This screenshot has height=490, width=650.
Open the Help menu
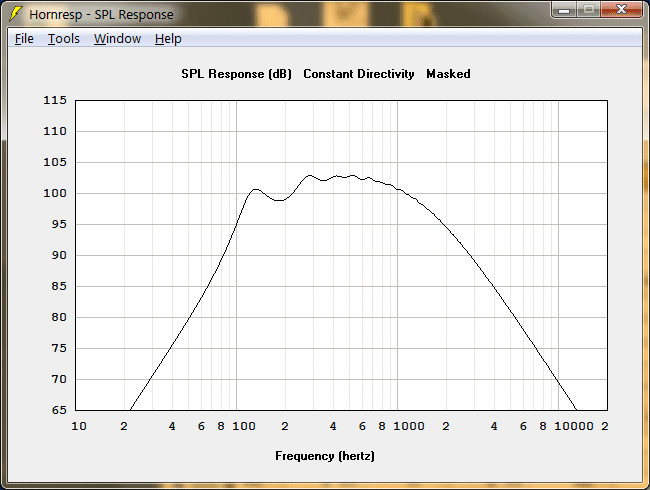coord(168,39)
